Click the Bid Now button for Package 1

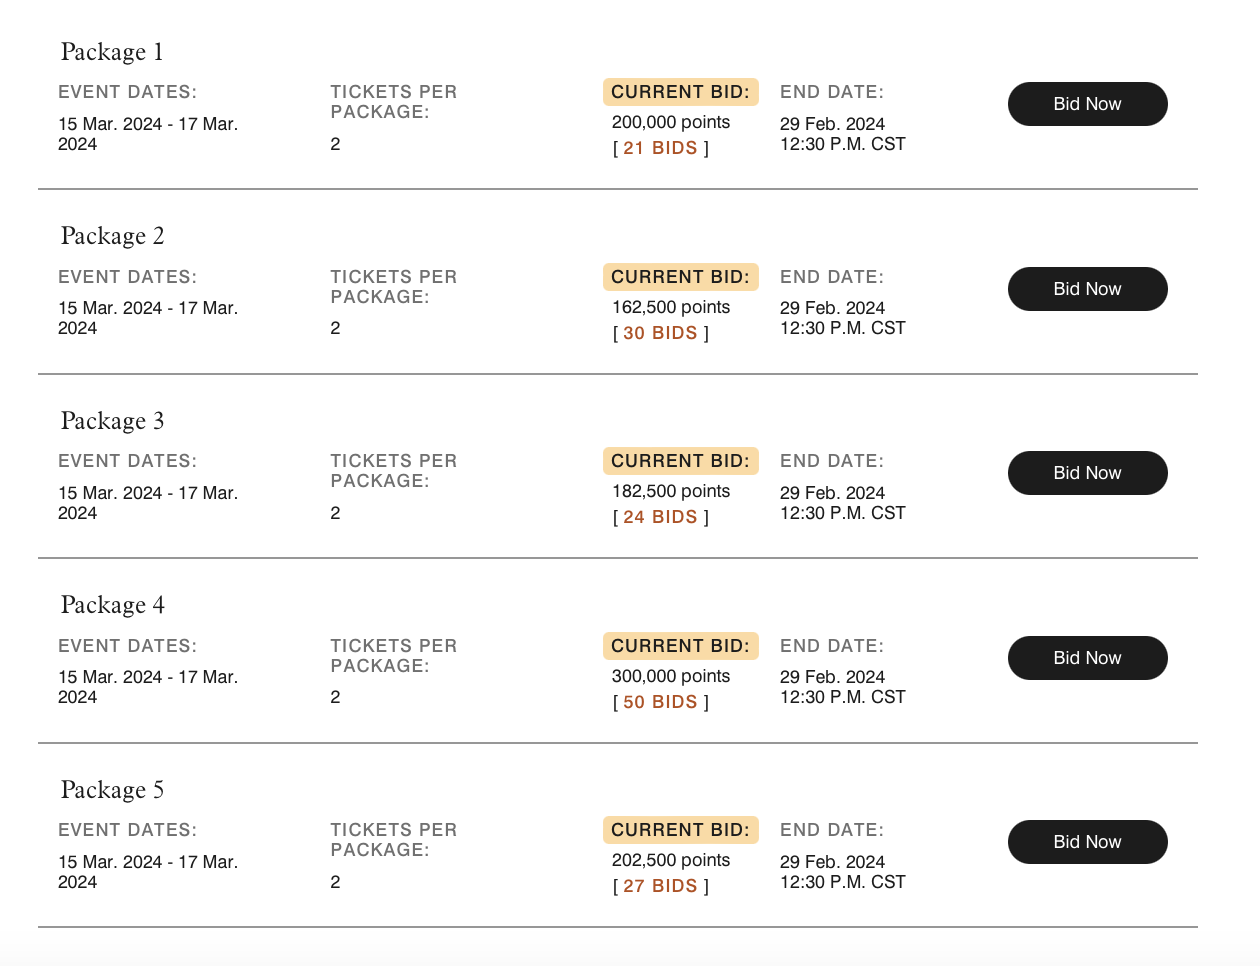click(x=1087, y=104)
